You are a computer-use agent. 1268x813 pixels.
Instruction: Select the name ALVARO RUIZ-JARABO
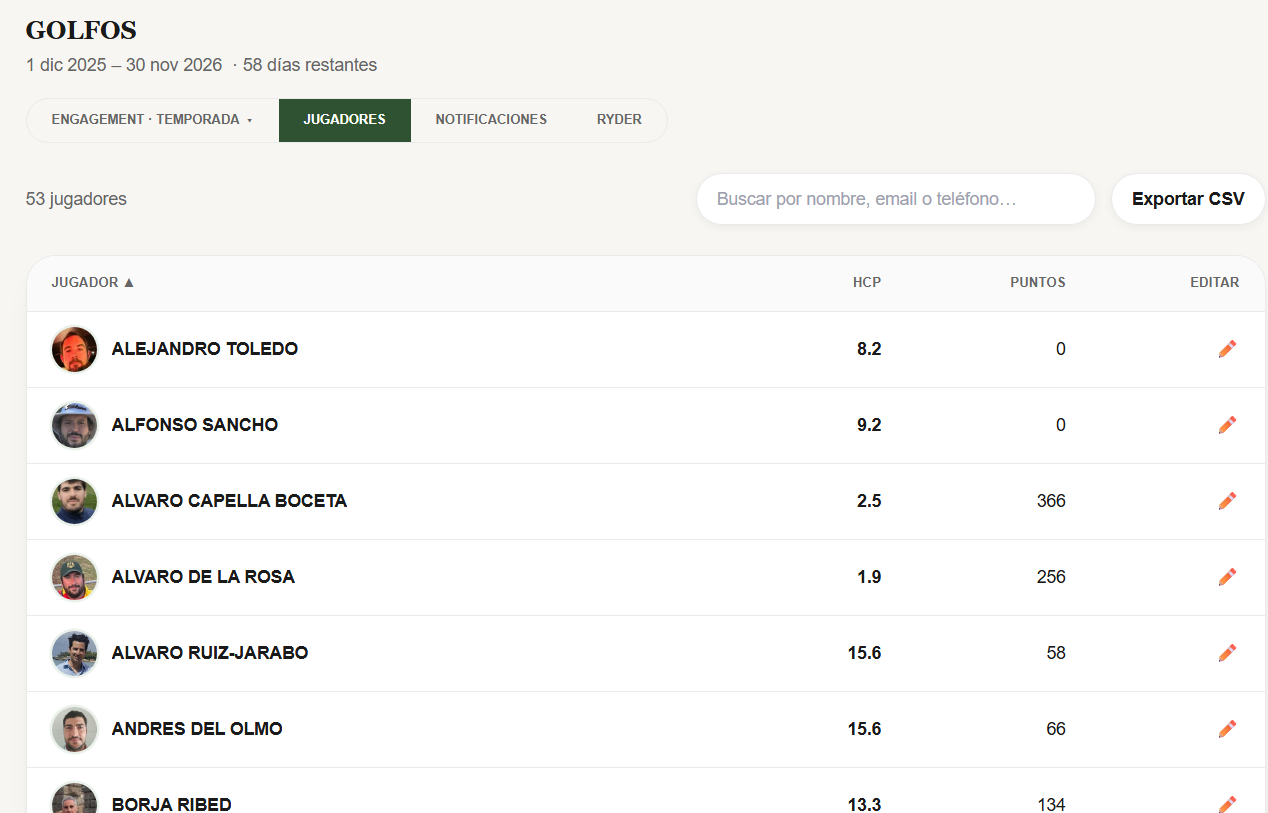[210, 653]
